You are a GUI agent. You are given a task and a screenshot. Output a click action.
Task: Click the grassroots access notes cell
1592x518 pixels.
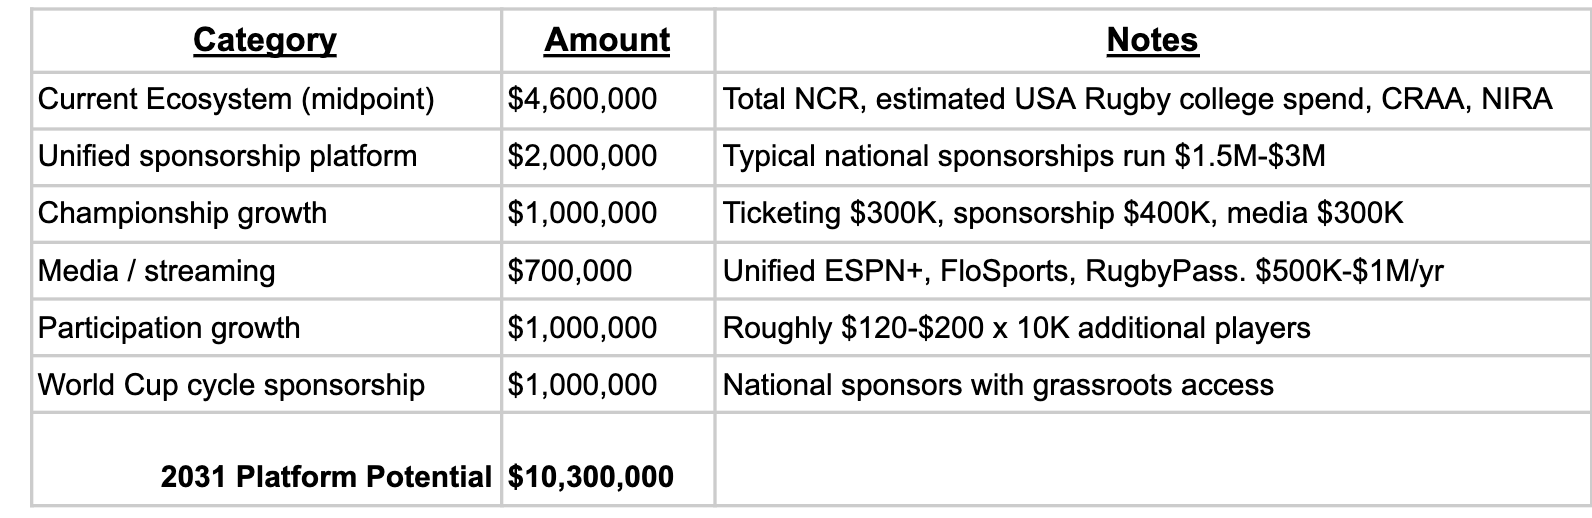click(998, 385)
